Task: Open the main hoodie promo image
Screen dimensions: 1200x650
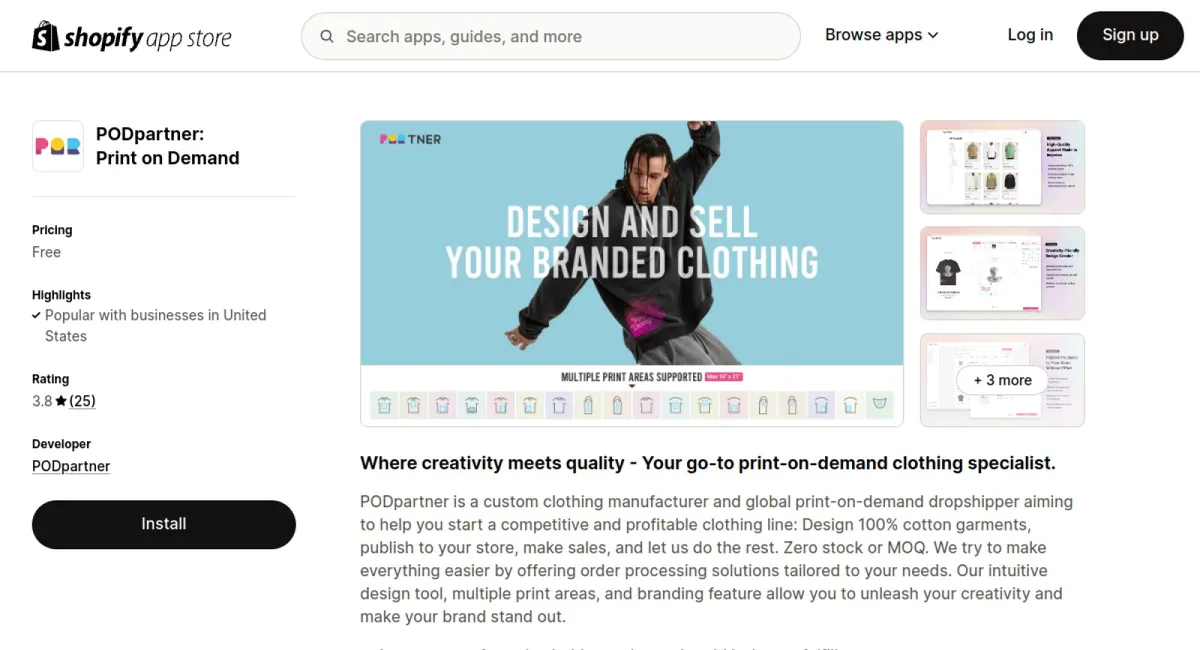Action: click(632, 273)
